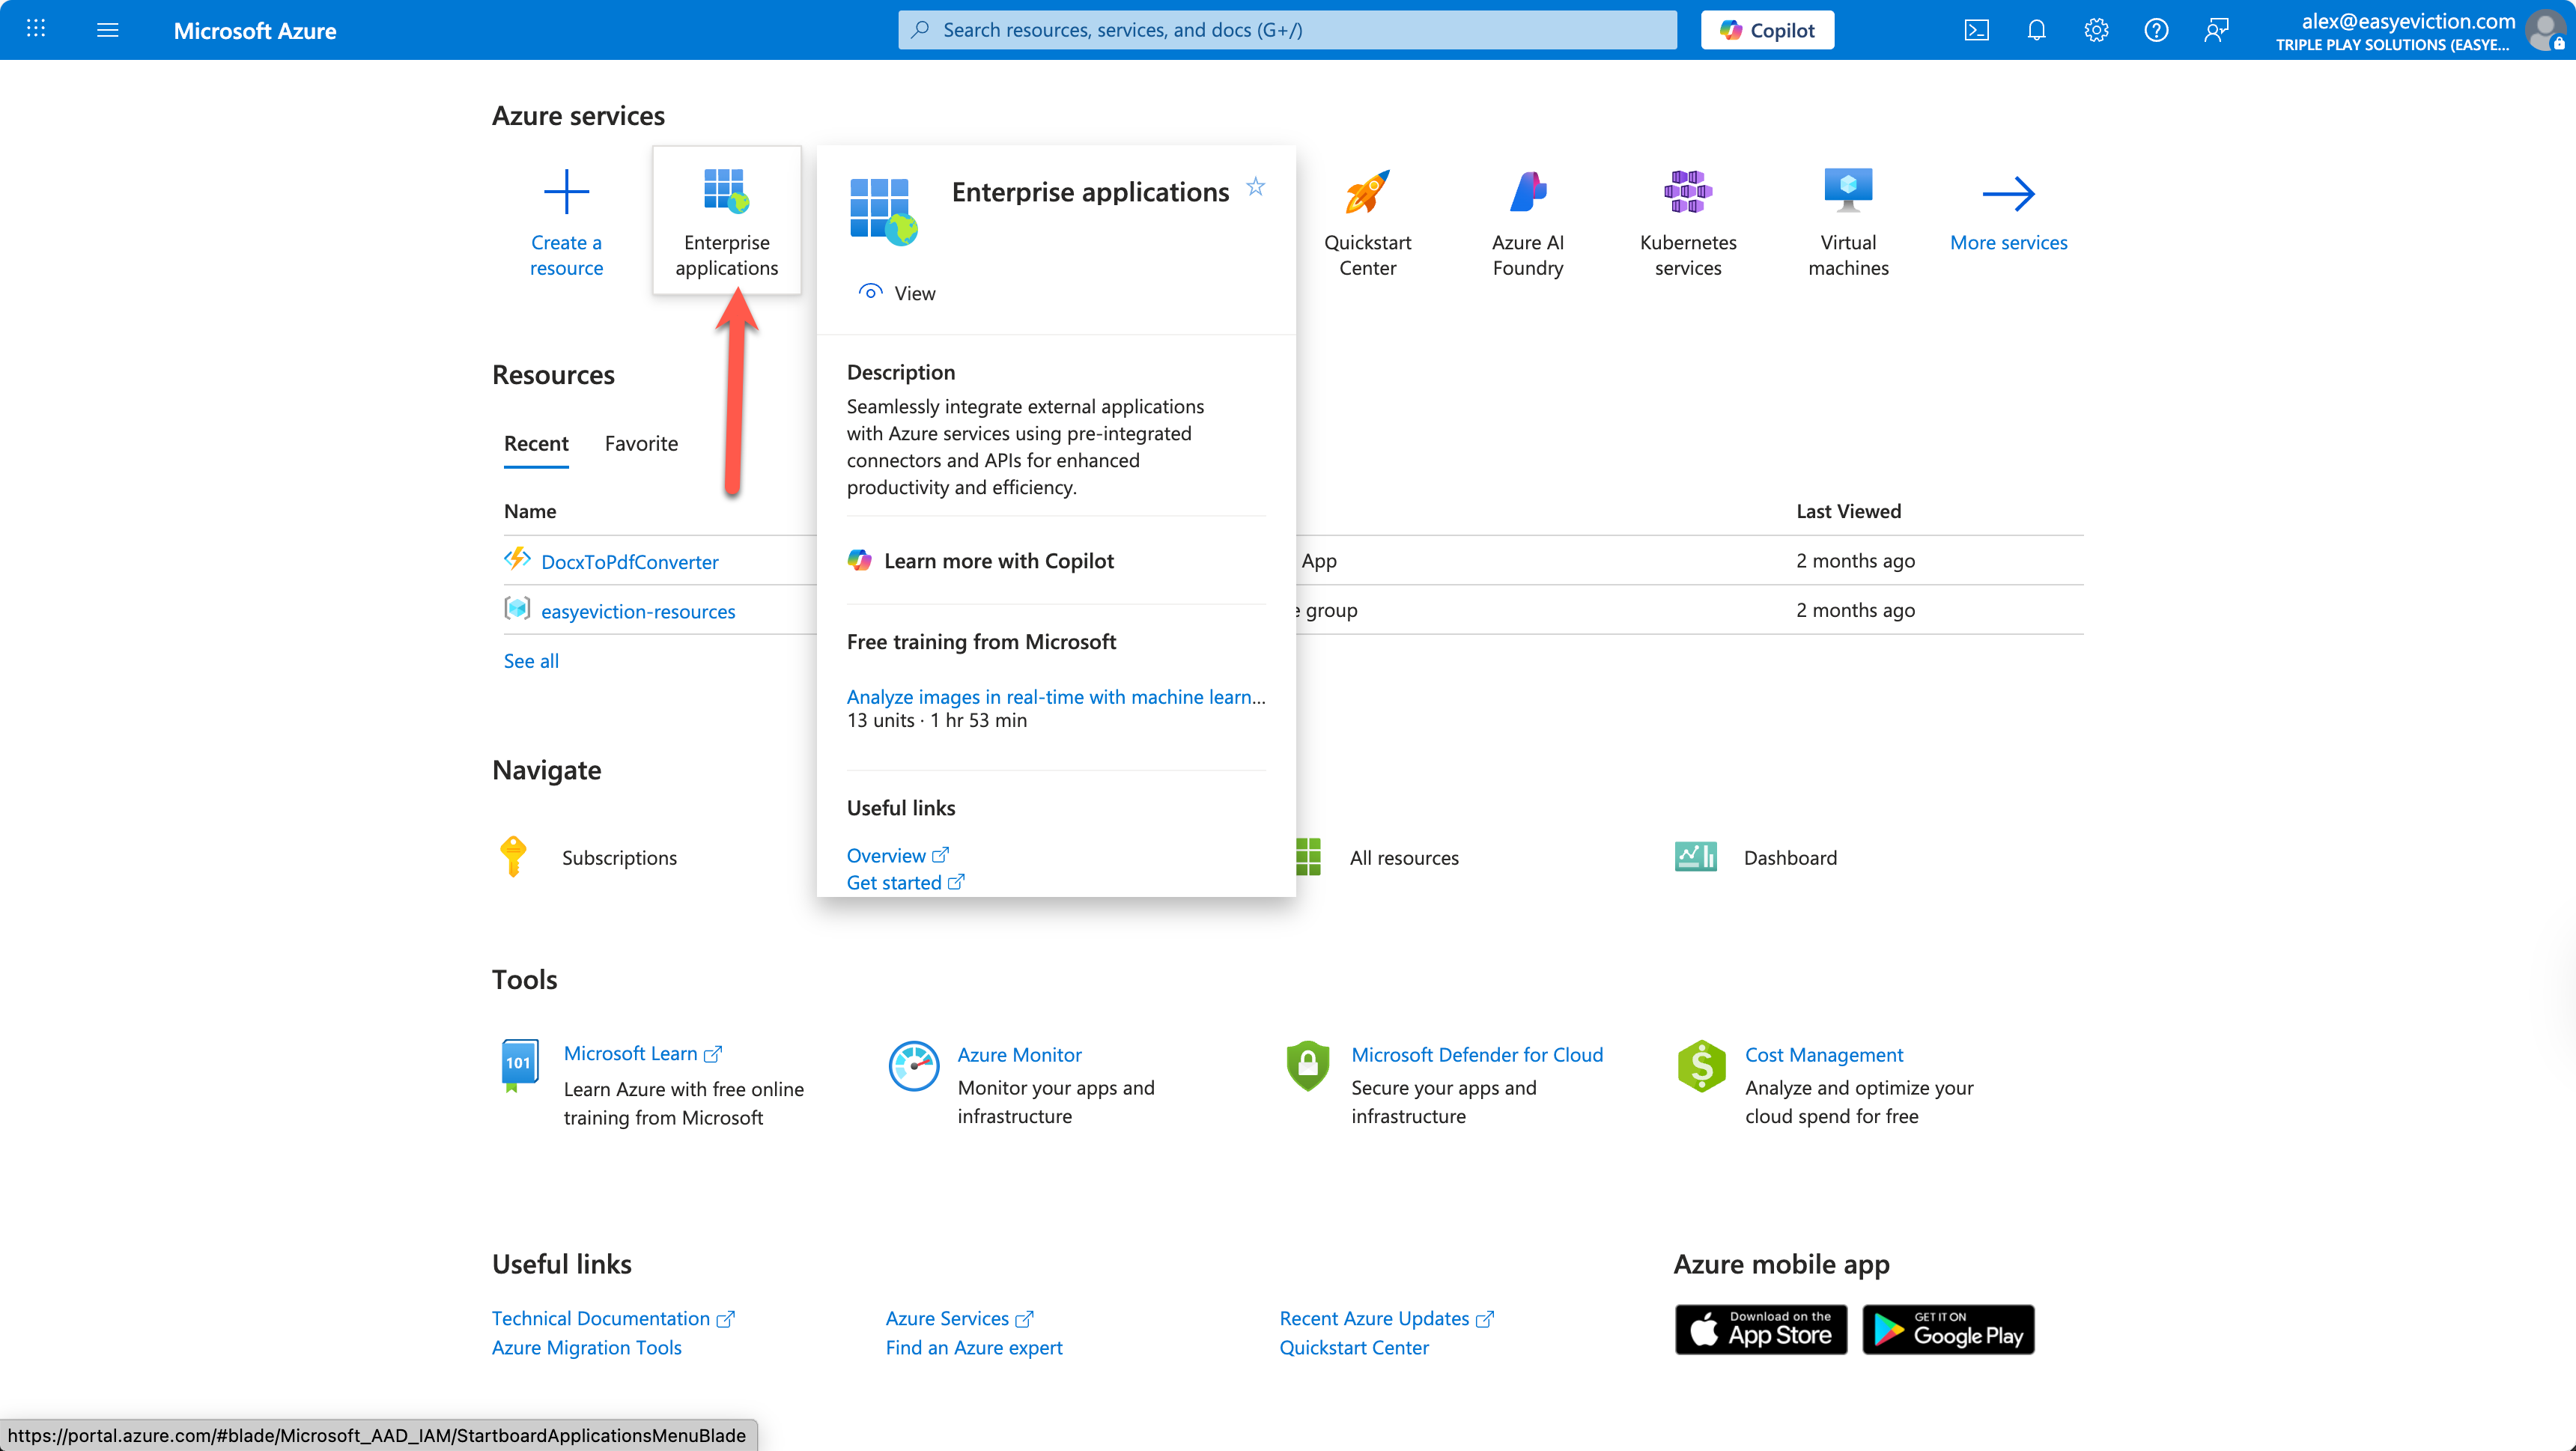The width and height of the screenshot is (2576, 1451).
Task: Open the apps grid launcher
Action: [36, 29]
